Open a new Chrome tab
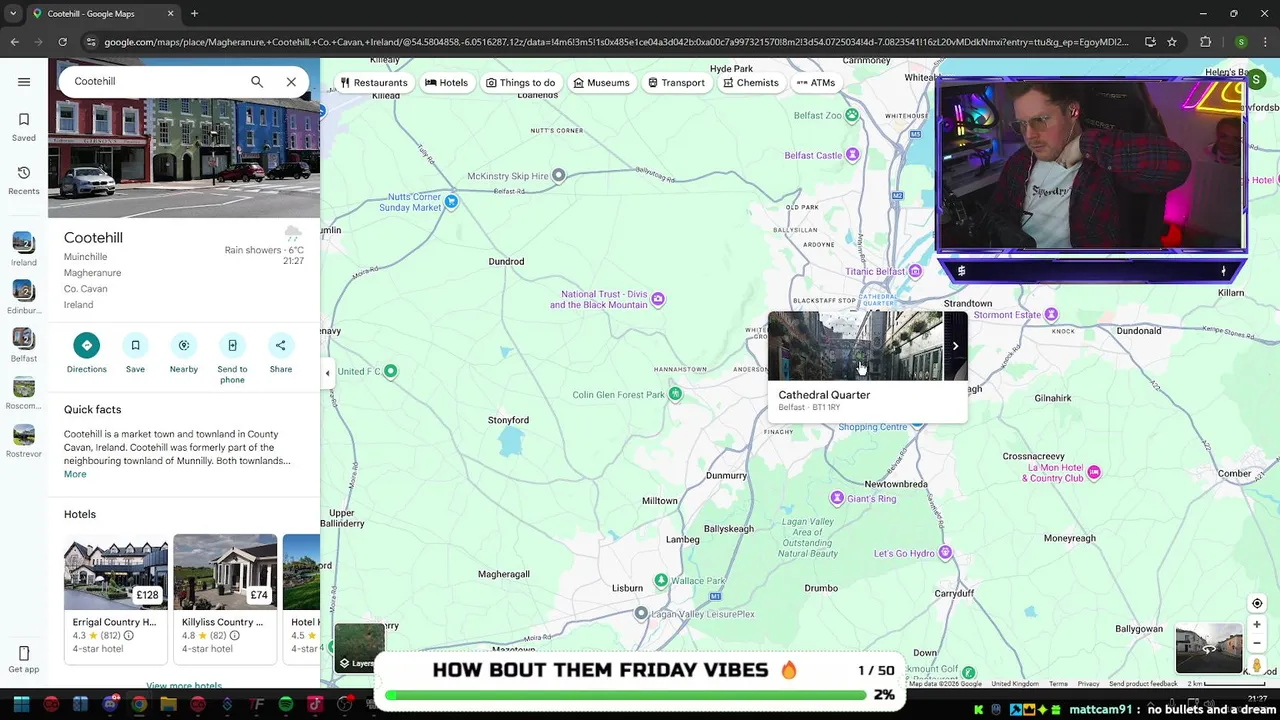This screenshot has width=1280, height=720. pyautogui.click(x=194, y=14)
